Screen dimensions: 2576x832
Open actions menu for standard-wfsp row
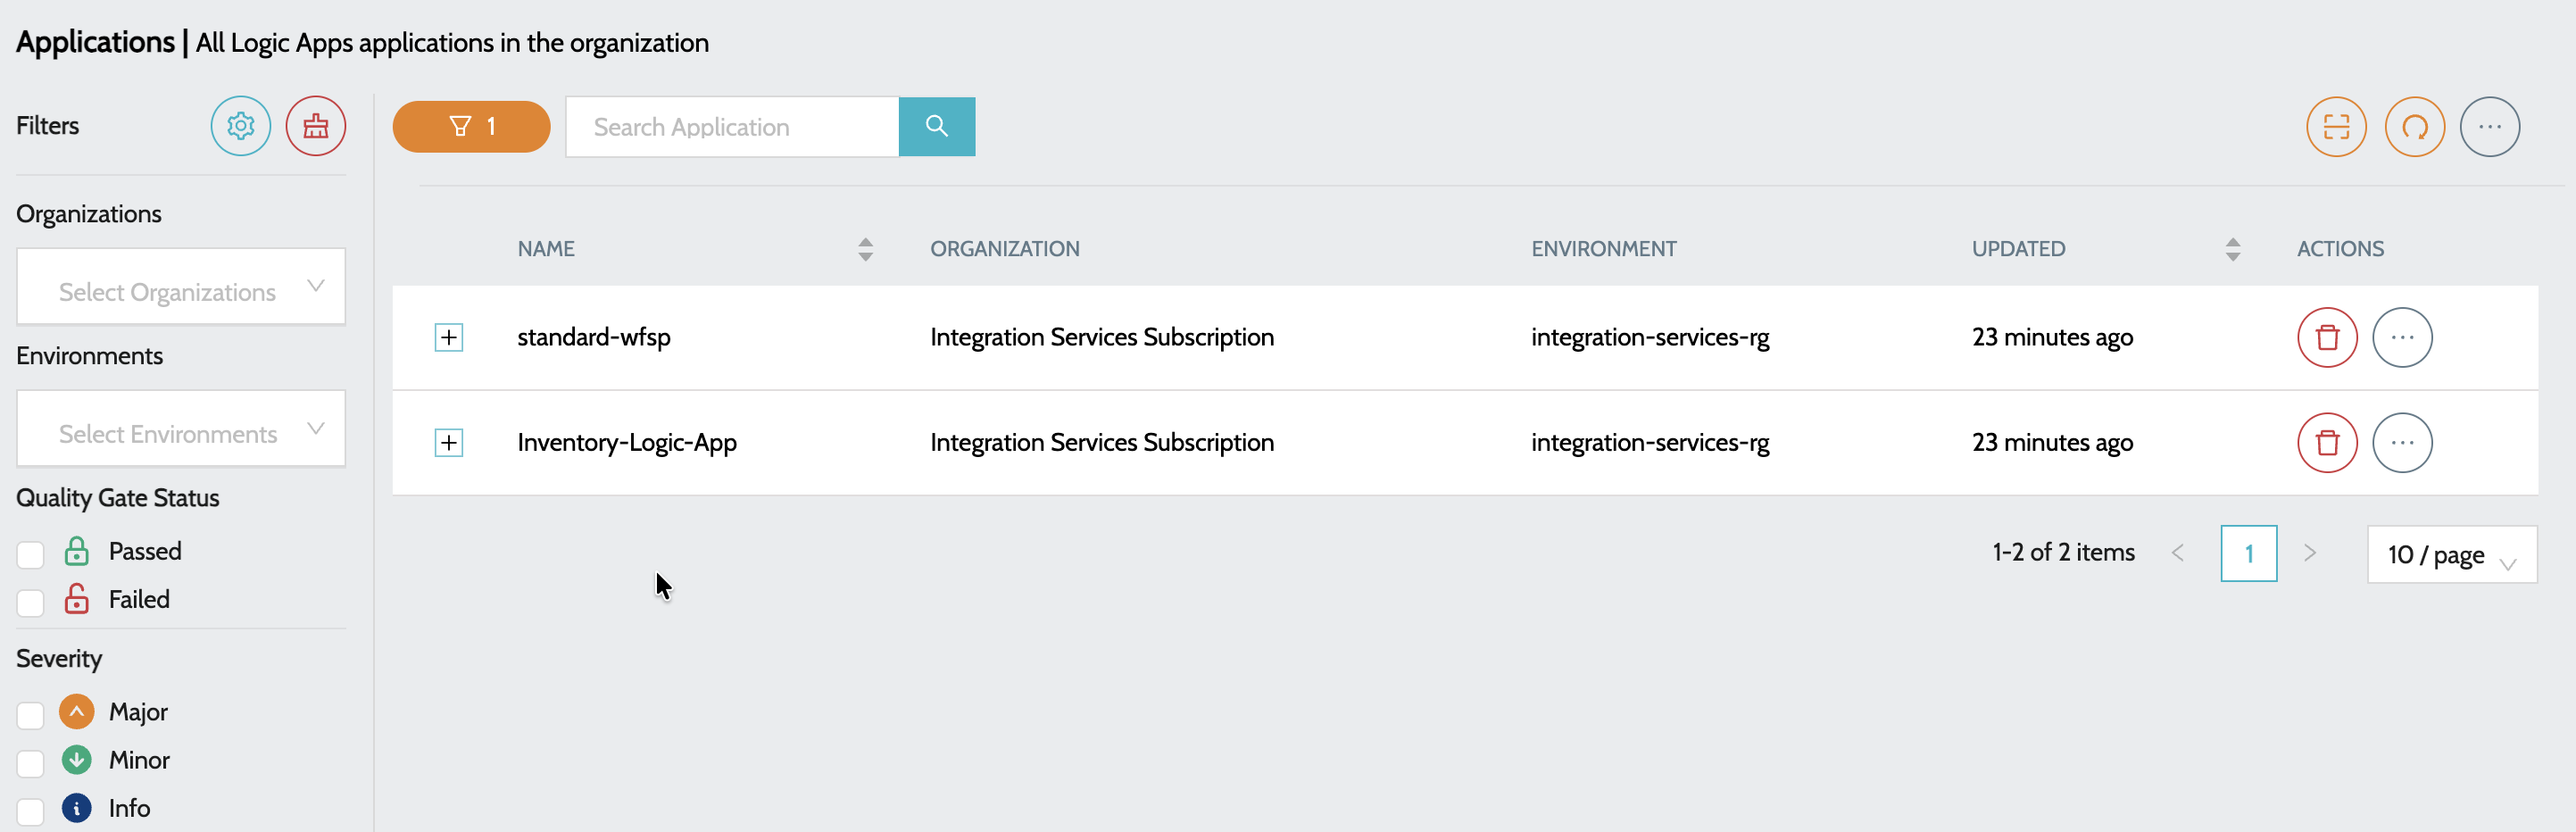pyautogui.click(x=2404, y=337)
